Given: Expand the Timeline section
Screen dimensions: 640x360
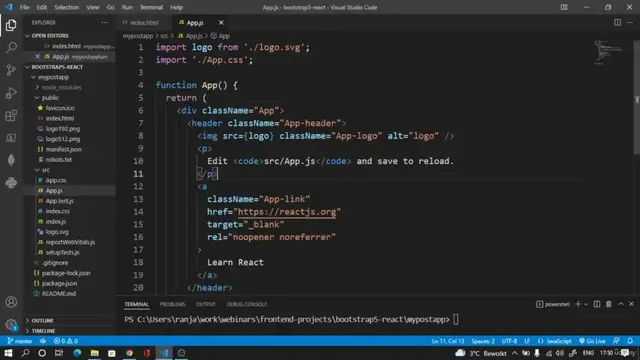Looking at the screenshot, I should [43, 331].
